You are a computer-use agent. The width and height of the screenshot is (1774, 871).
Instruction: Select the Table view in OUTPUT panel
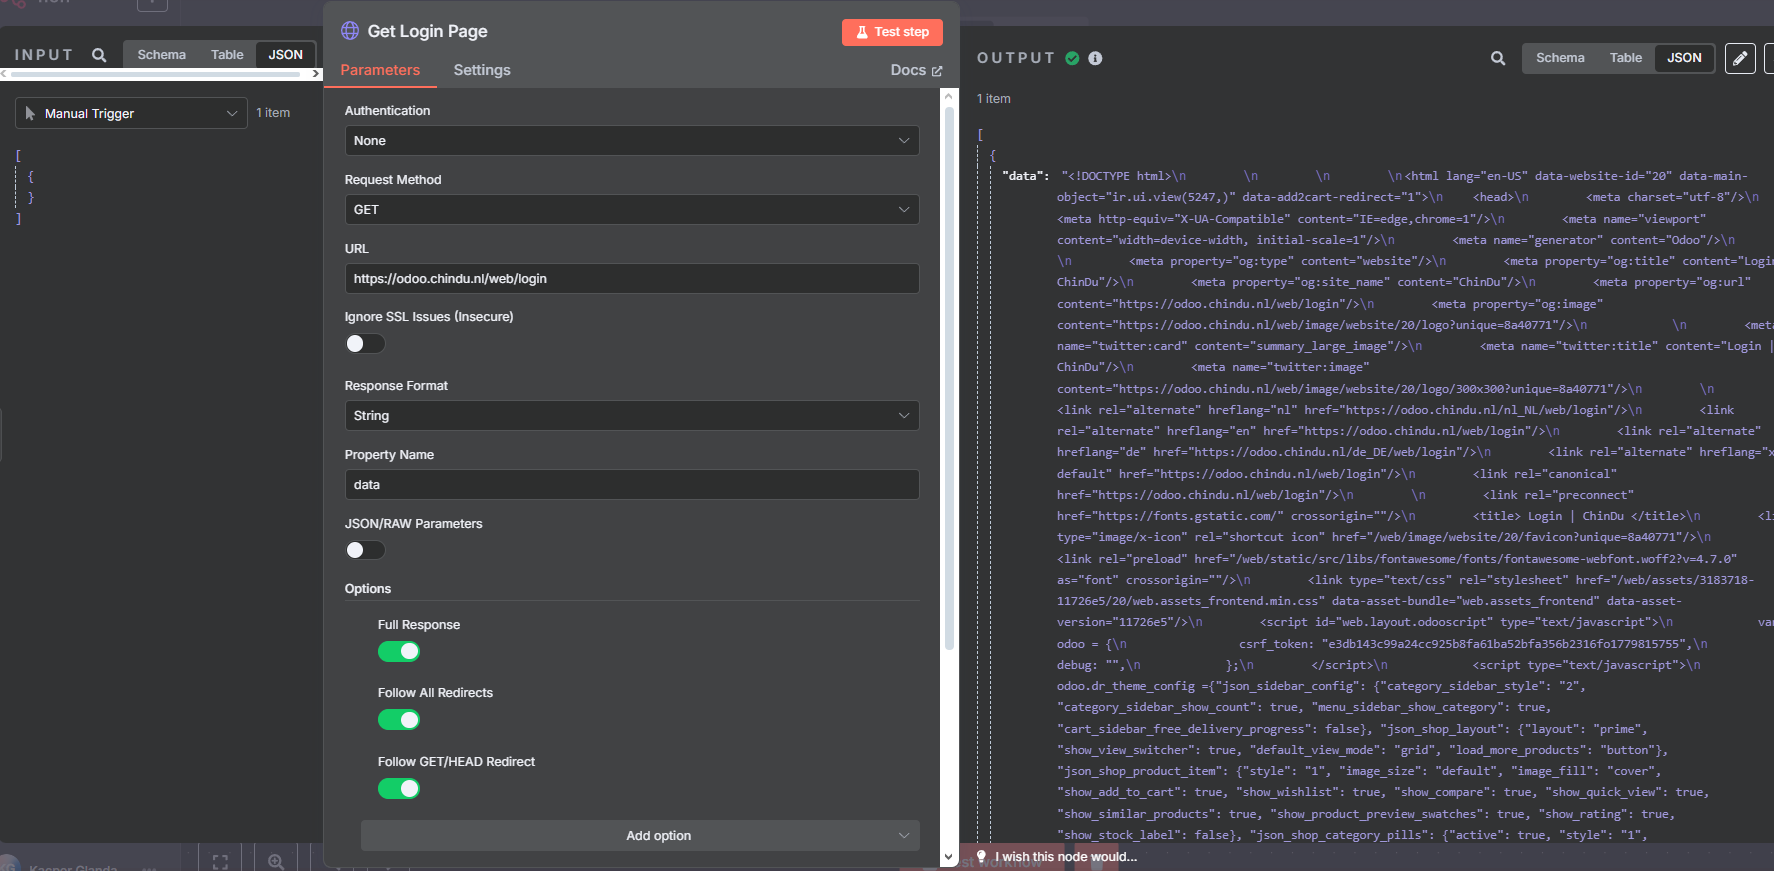[x=1625, y=58]
